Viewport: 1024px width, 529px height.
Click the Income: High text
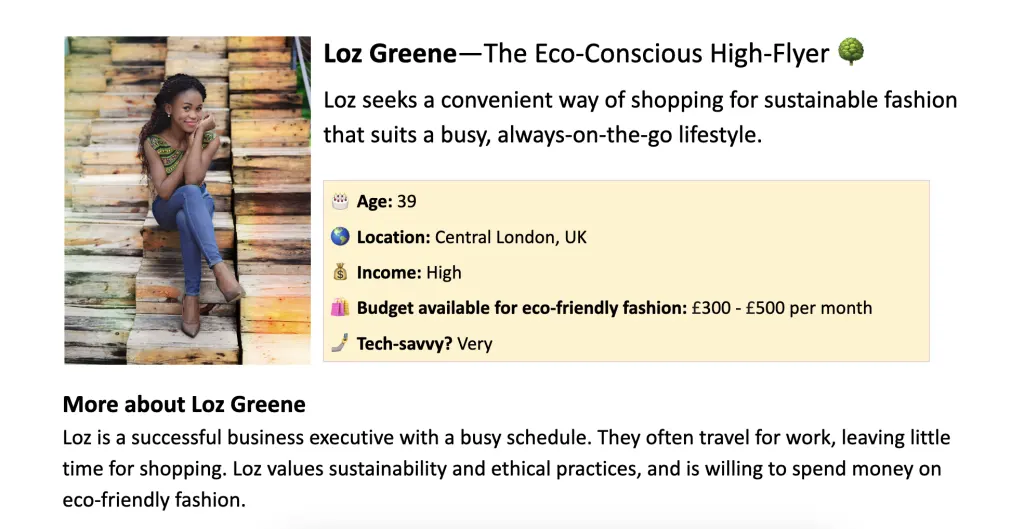(409, 272)
